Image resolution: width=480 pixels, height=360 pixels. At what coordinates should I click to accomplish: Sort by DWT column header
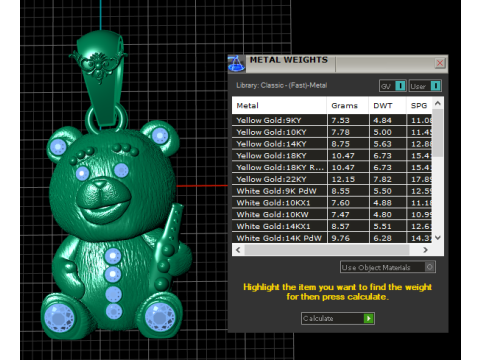(387, 106)
